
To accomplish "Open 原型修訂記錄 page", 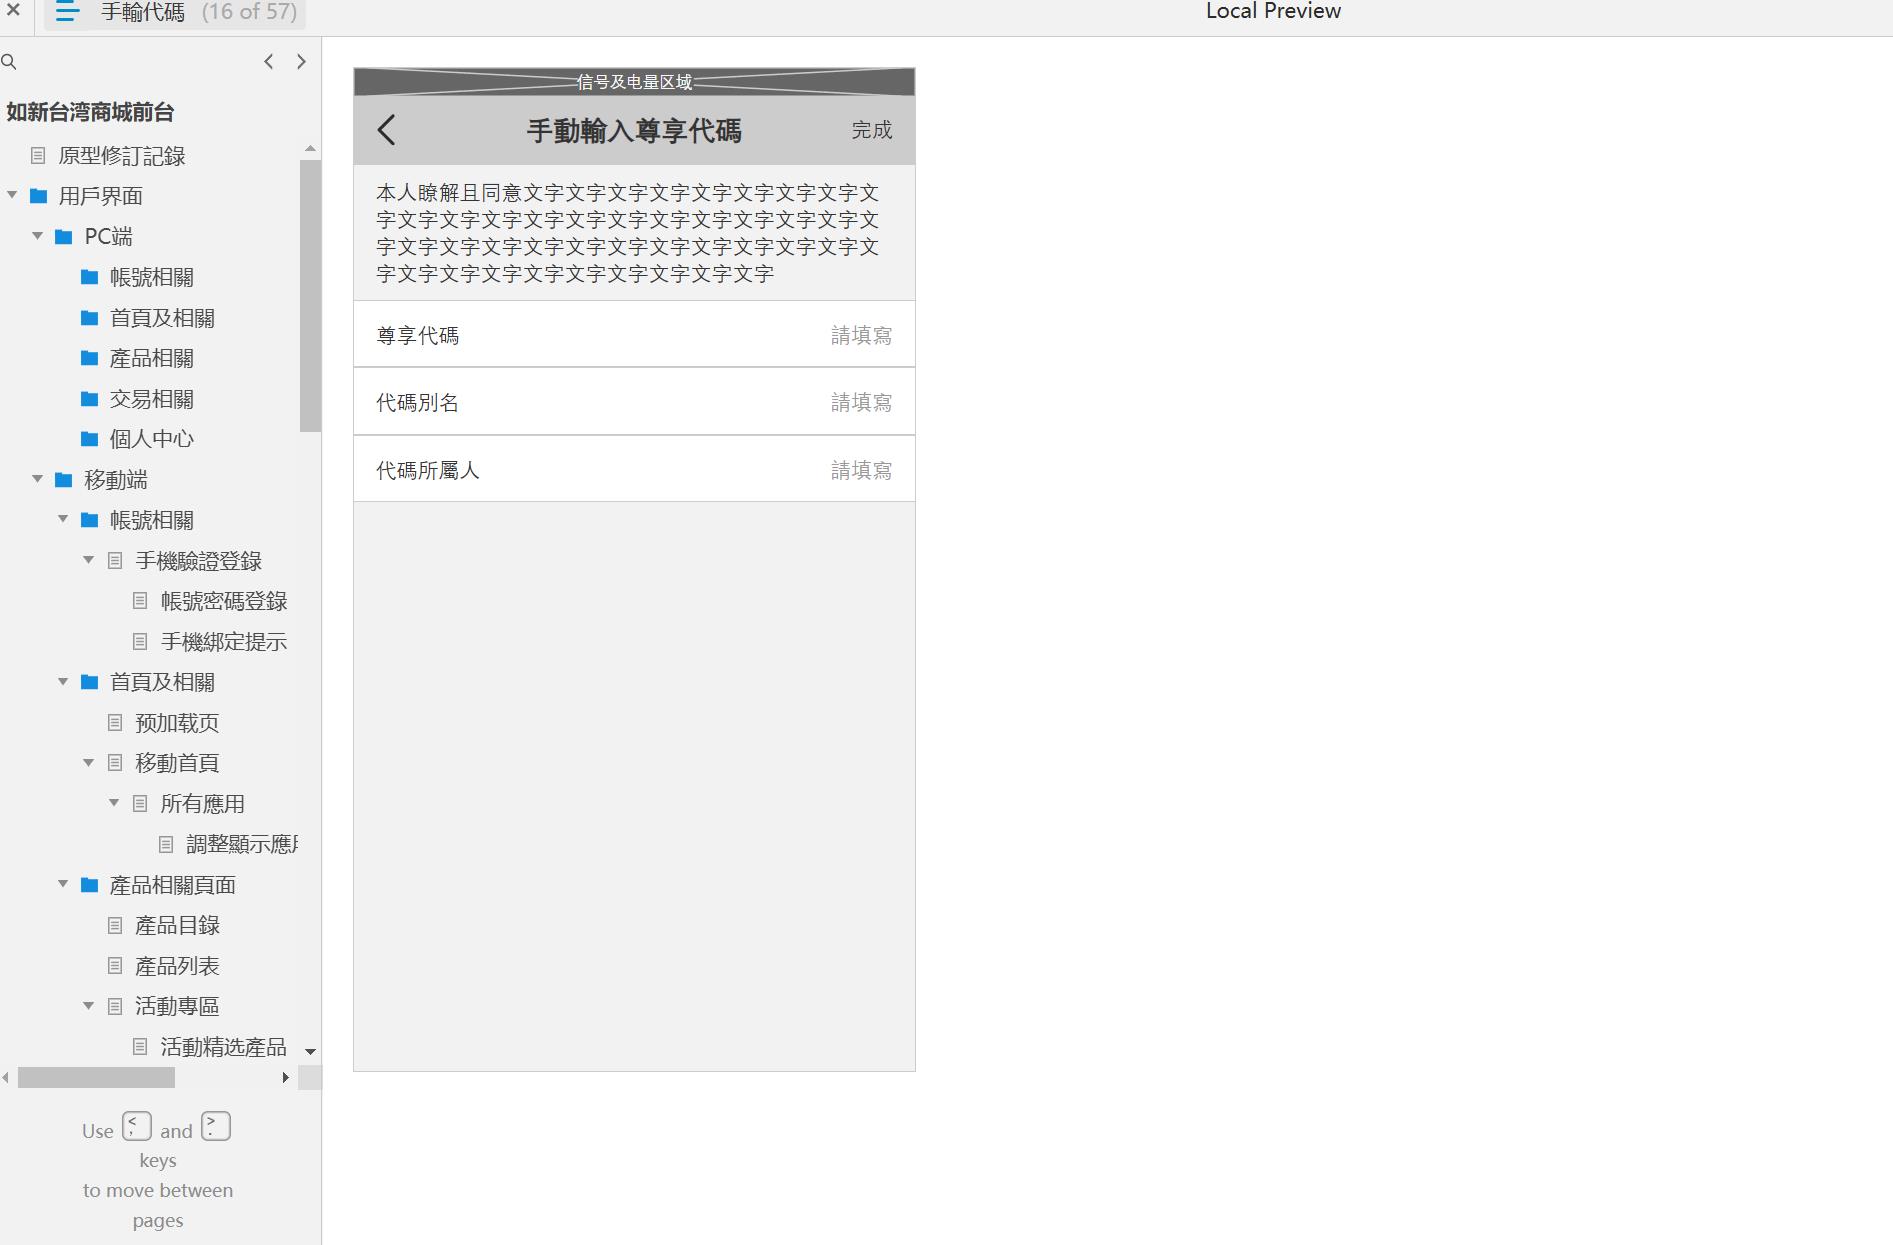I will coord(122,156).
